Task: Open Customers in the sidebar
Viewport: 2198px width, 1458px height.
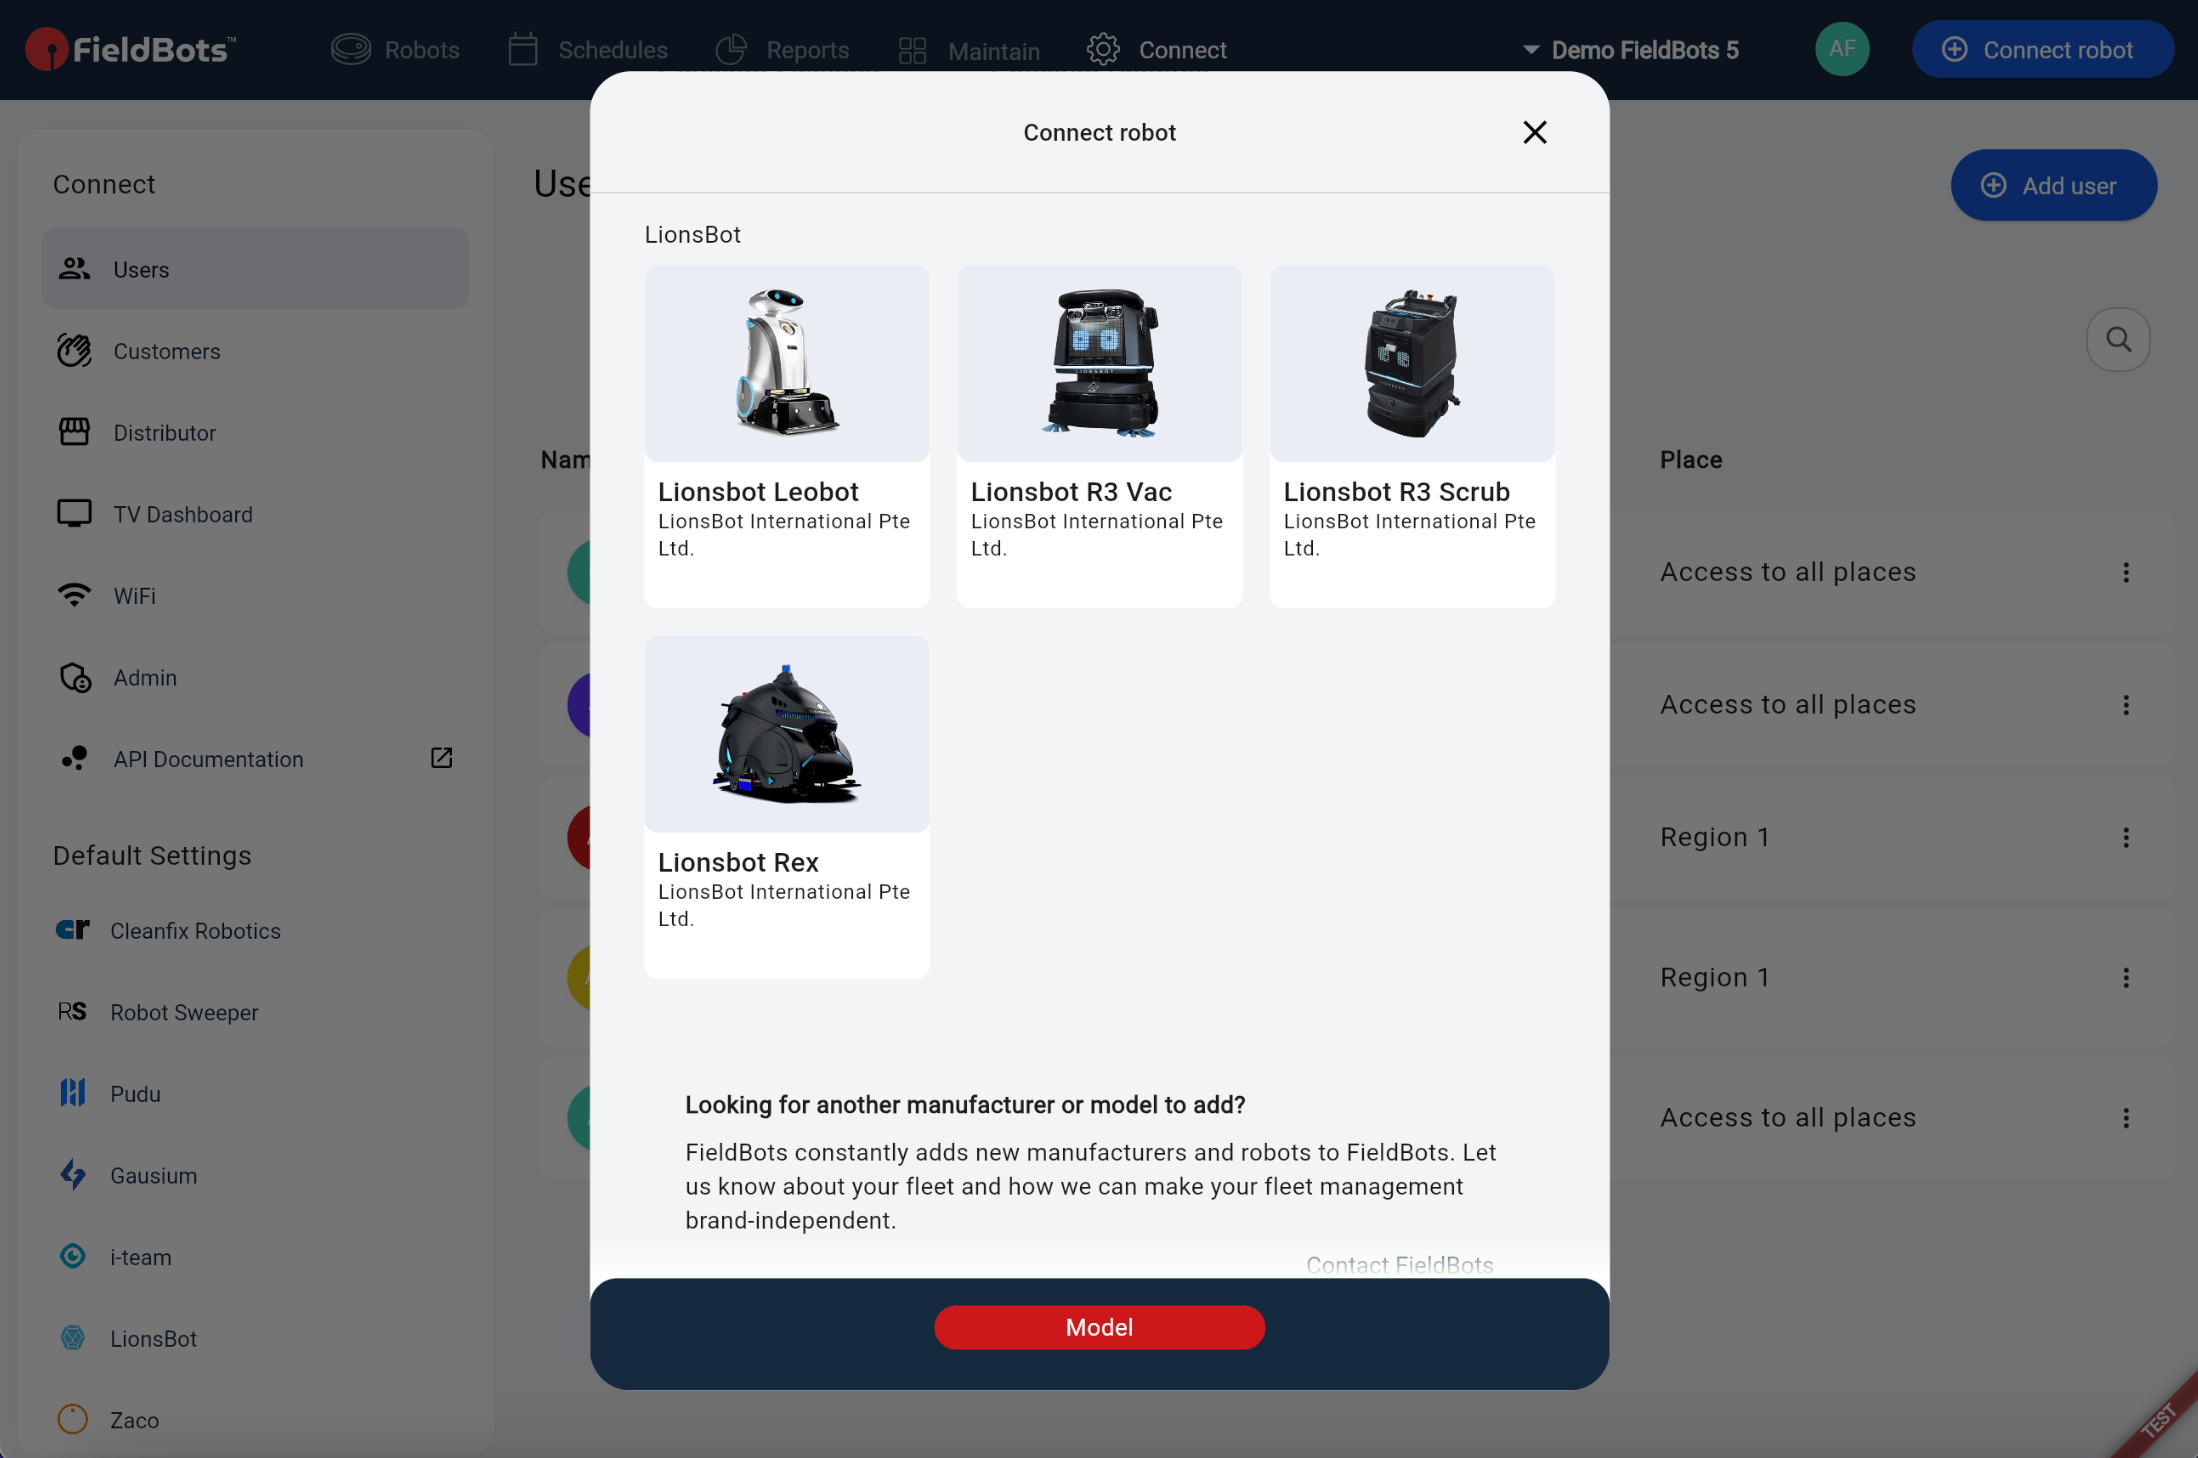Action: pyautogui.click(x=255, y=351)
